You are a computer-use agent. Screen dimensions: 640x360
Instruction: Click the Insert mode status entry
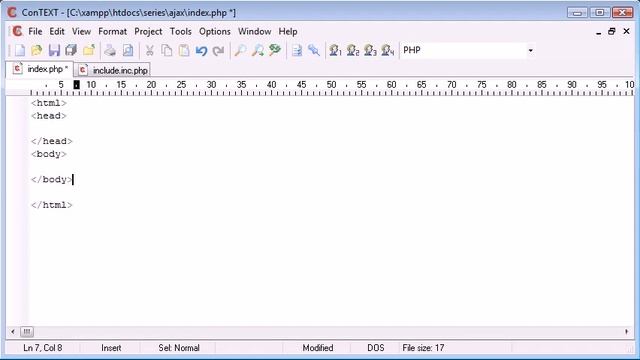coord(111,348)
